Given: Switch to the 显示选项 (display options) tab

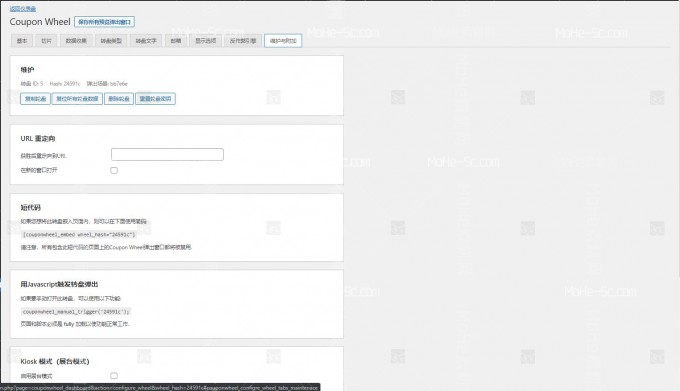Looking at the screenshot, I should [206, 41].
